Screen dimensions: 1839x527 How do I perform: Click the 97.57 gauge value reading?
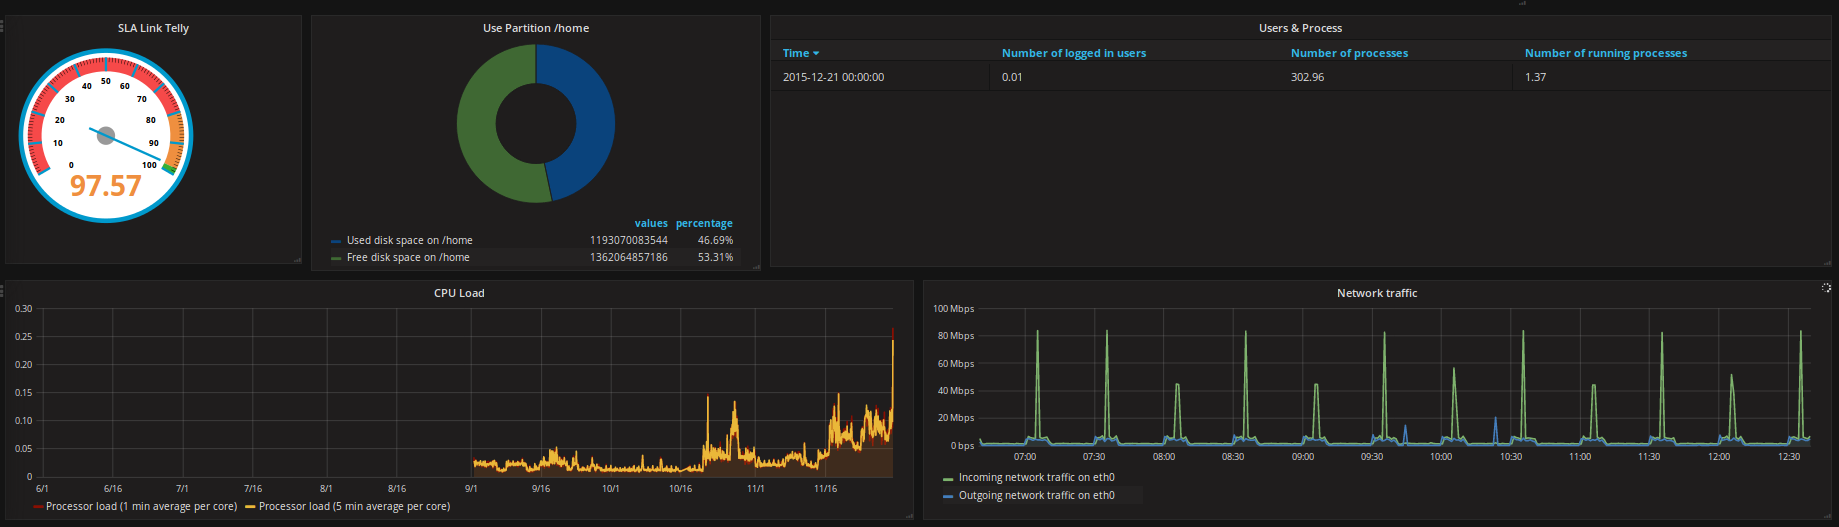click(106, 186)
